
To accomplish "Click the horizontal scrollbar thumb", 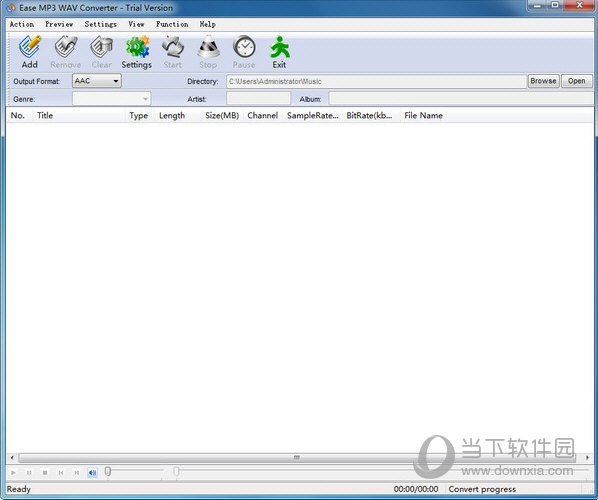I will click(x=297, y=457).
